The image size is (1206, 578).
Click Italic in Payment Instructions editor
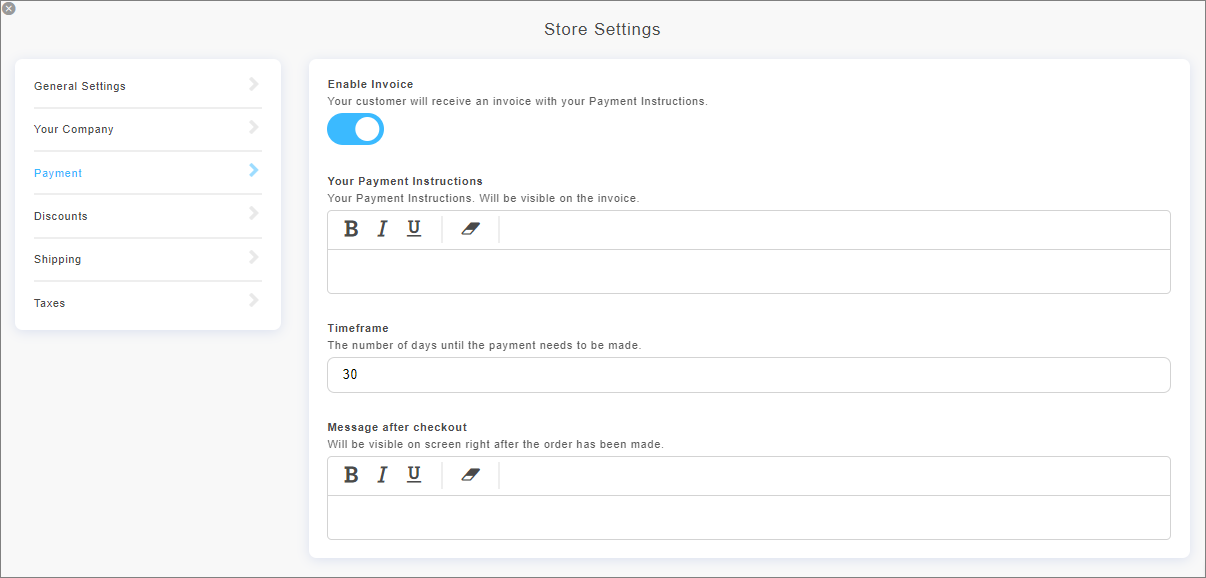[x=382, y=229]
